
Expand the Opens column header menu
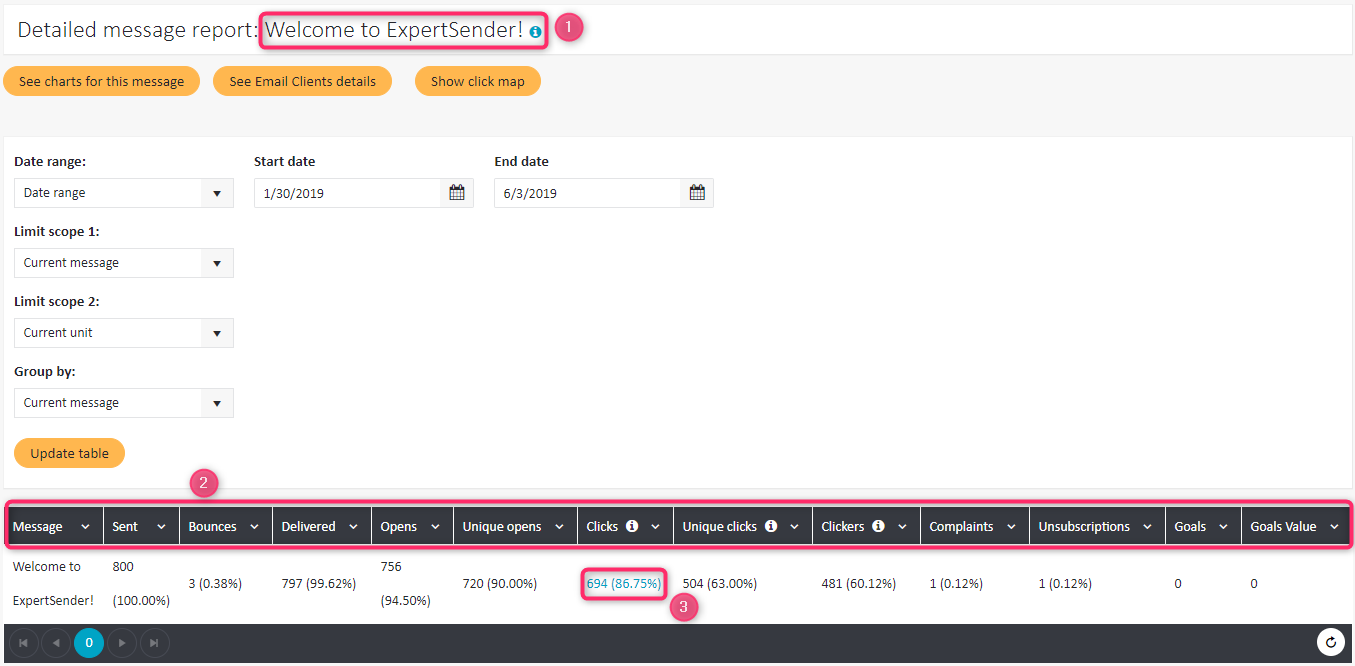point(436,527)
